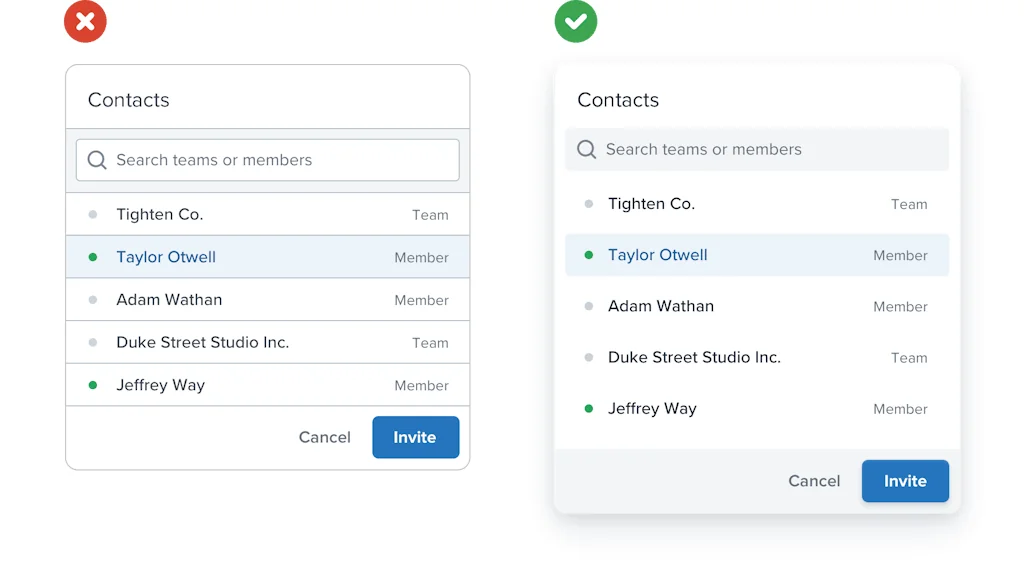Select Jeffrey Way in the right contact list
This screenshot has width=1024, height=576.
click(652, 408)
